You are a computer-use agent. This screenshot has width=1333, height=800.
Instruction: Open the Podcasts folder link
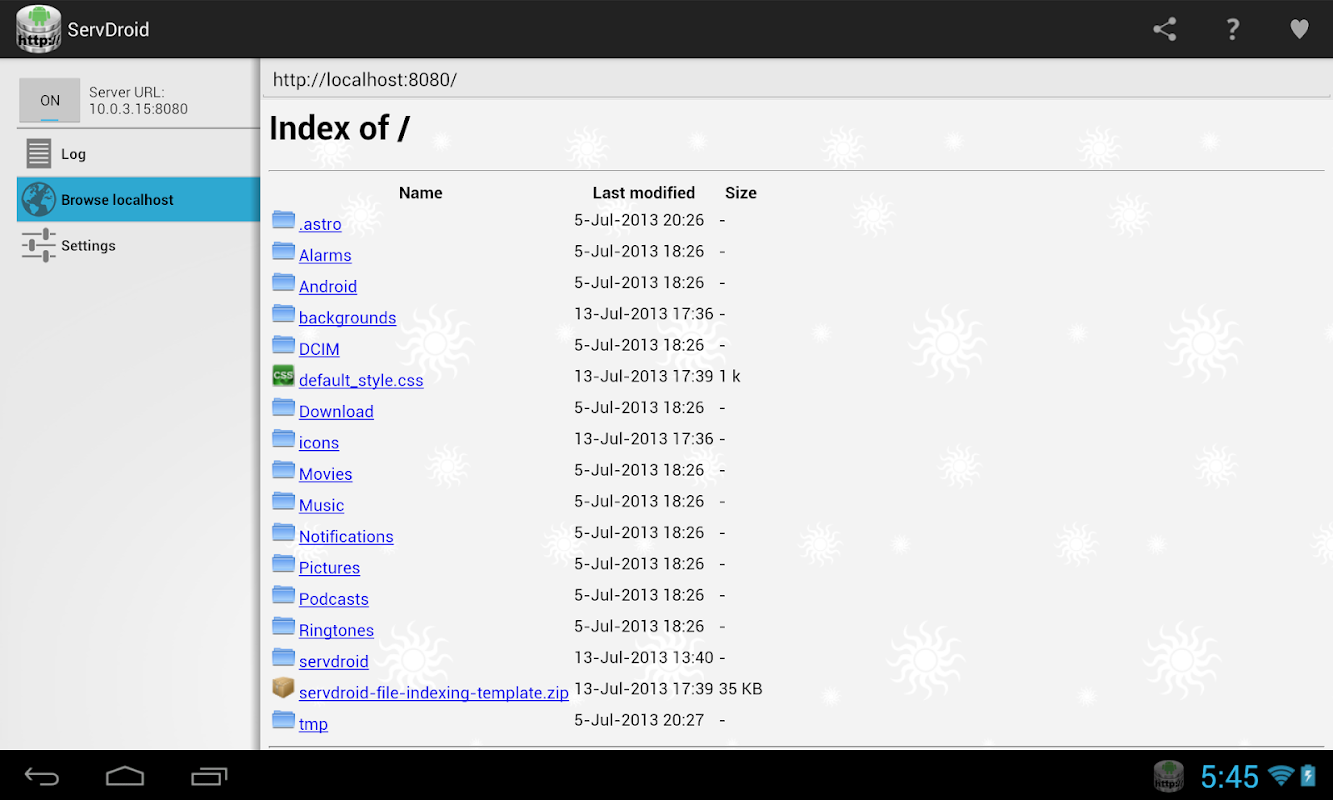point(334,599)
